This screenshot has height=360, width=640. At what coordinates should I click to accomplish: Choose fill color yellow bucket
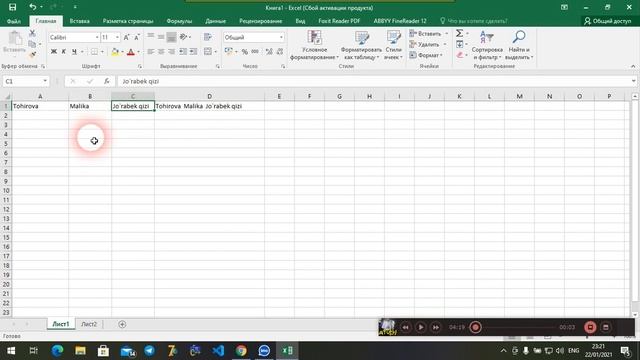pyautogui.click(x=115, y=51)
